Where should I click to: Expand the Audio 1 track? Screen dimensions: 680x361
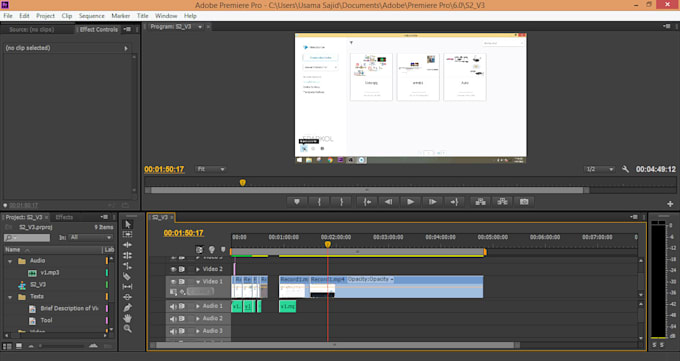click(x=198, y=306)
